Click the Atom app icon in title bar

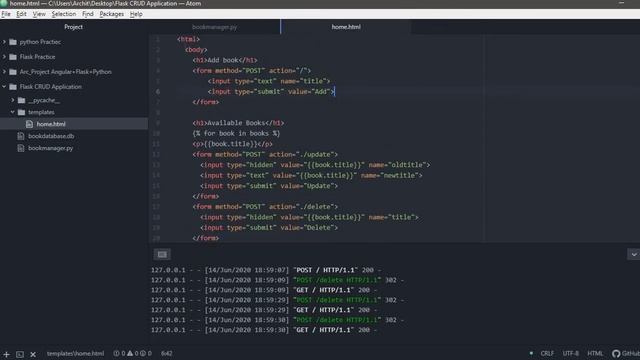coord(4,3)
